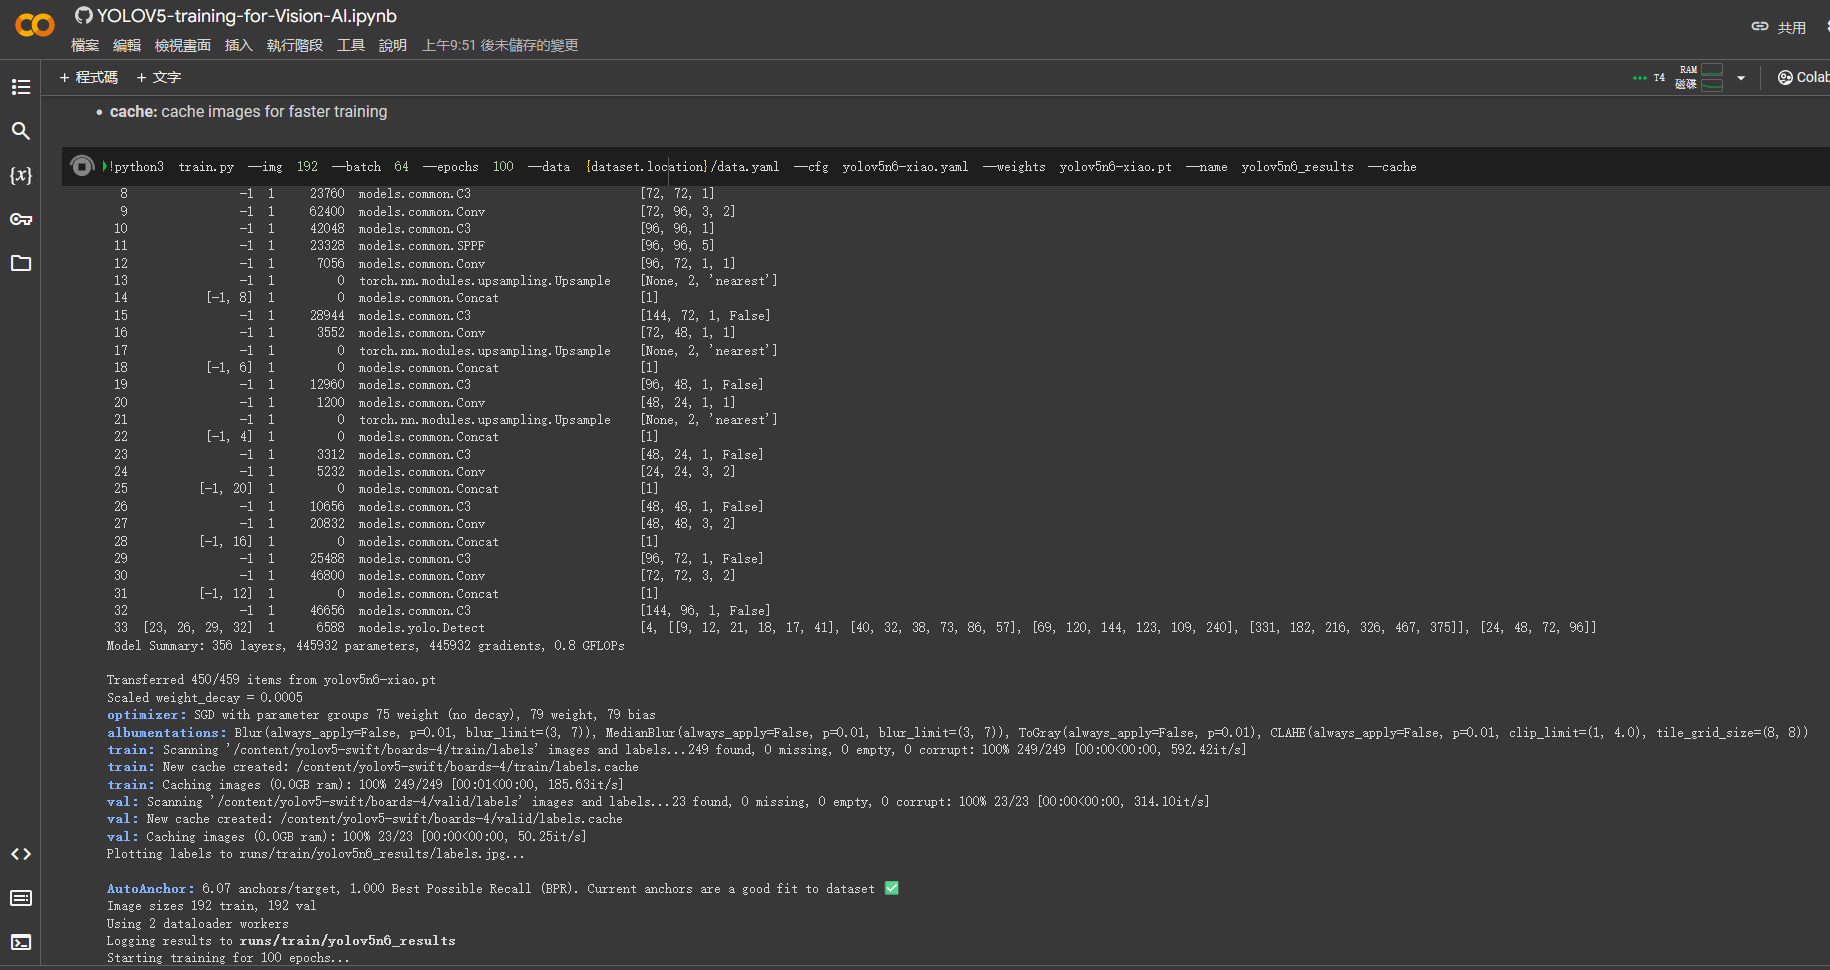Open the 檔案 (File) menu
Screen dimensions: 1830x970
point(85,45)
